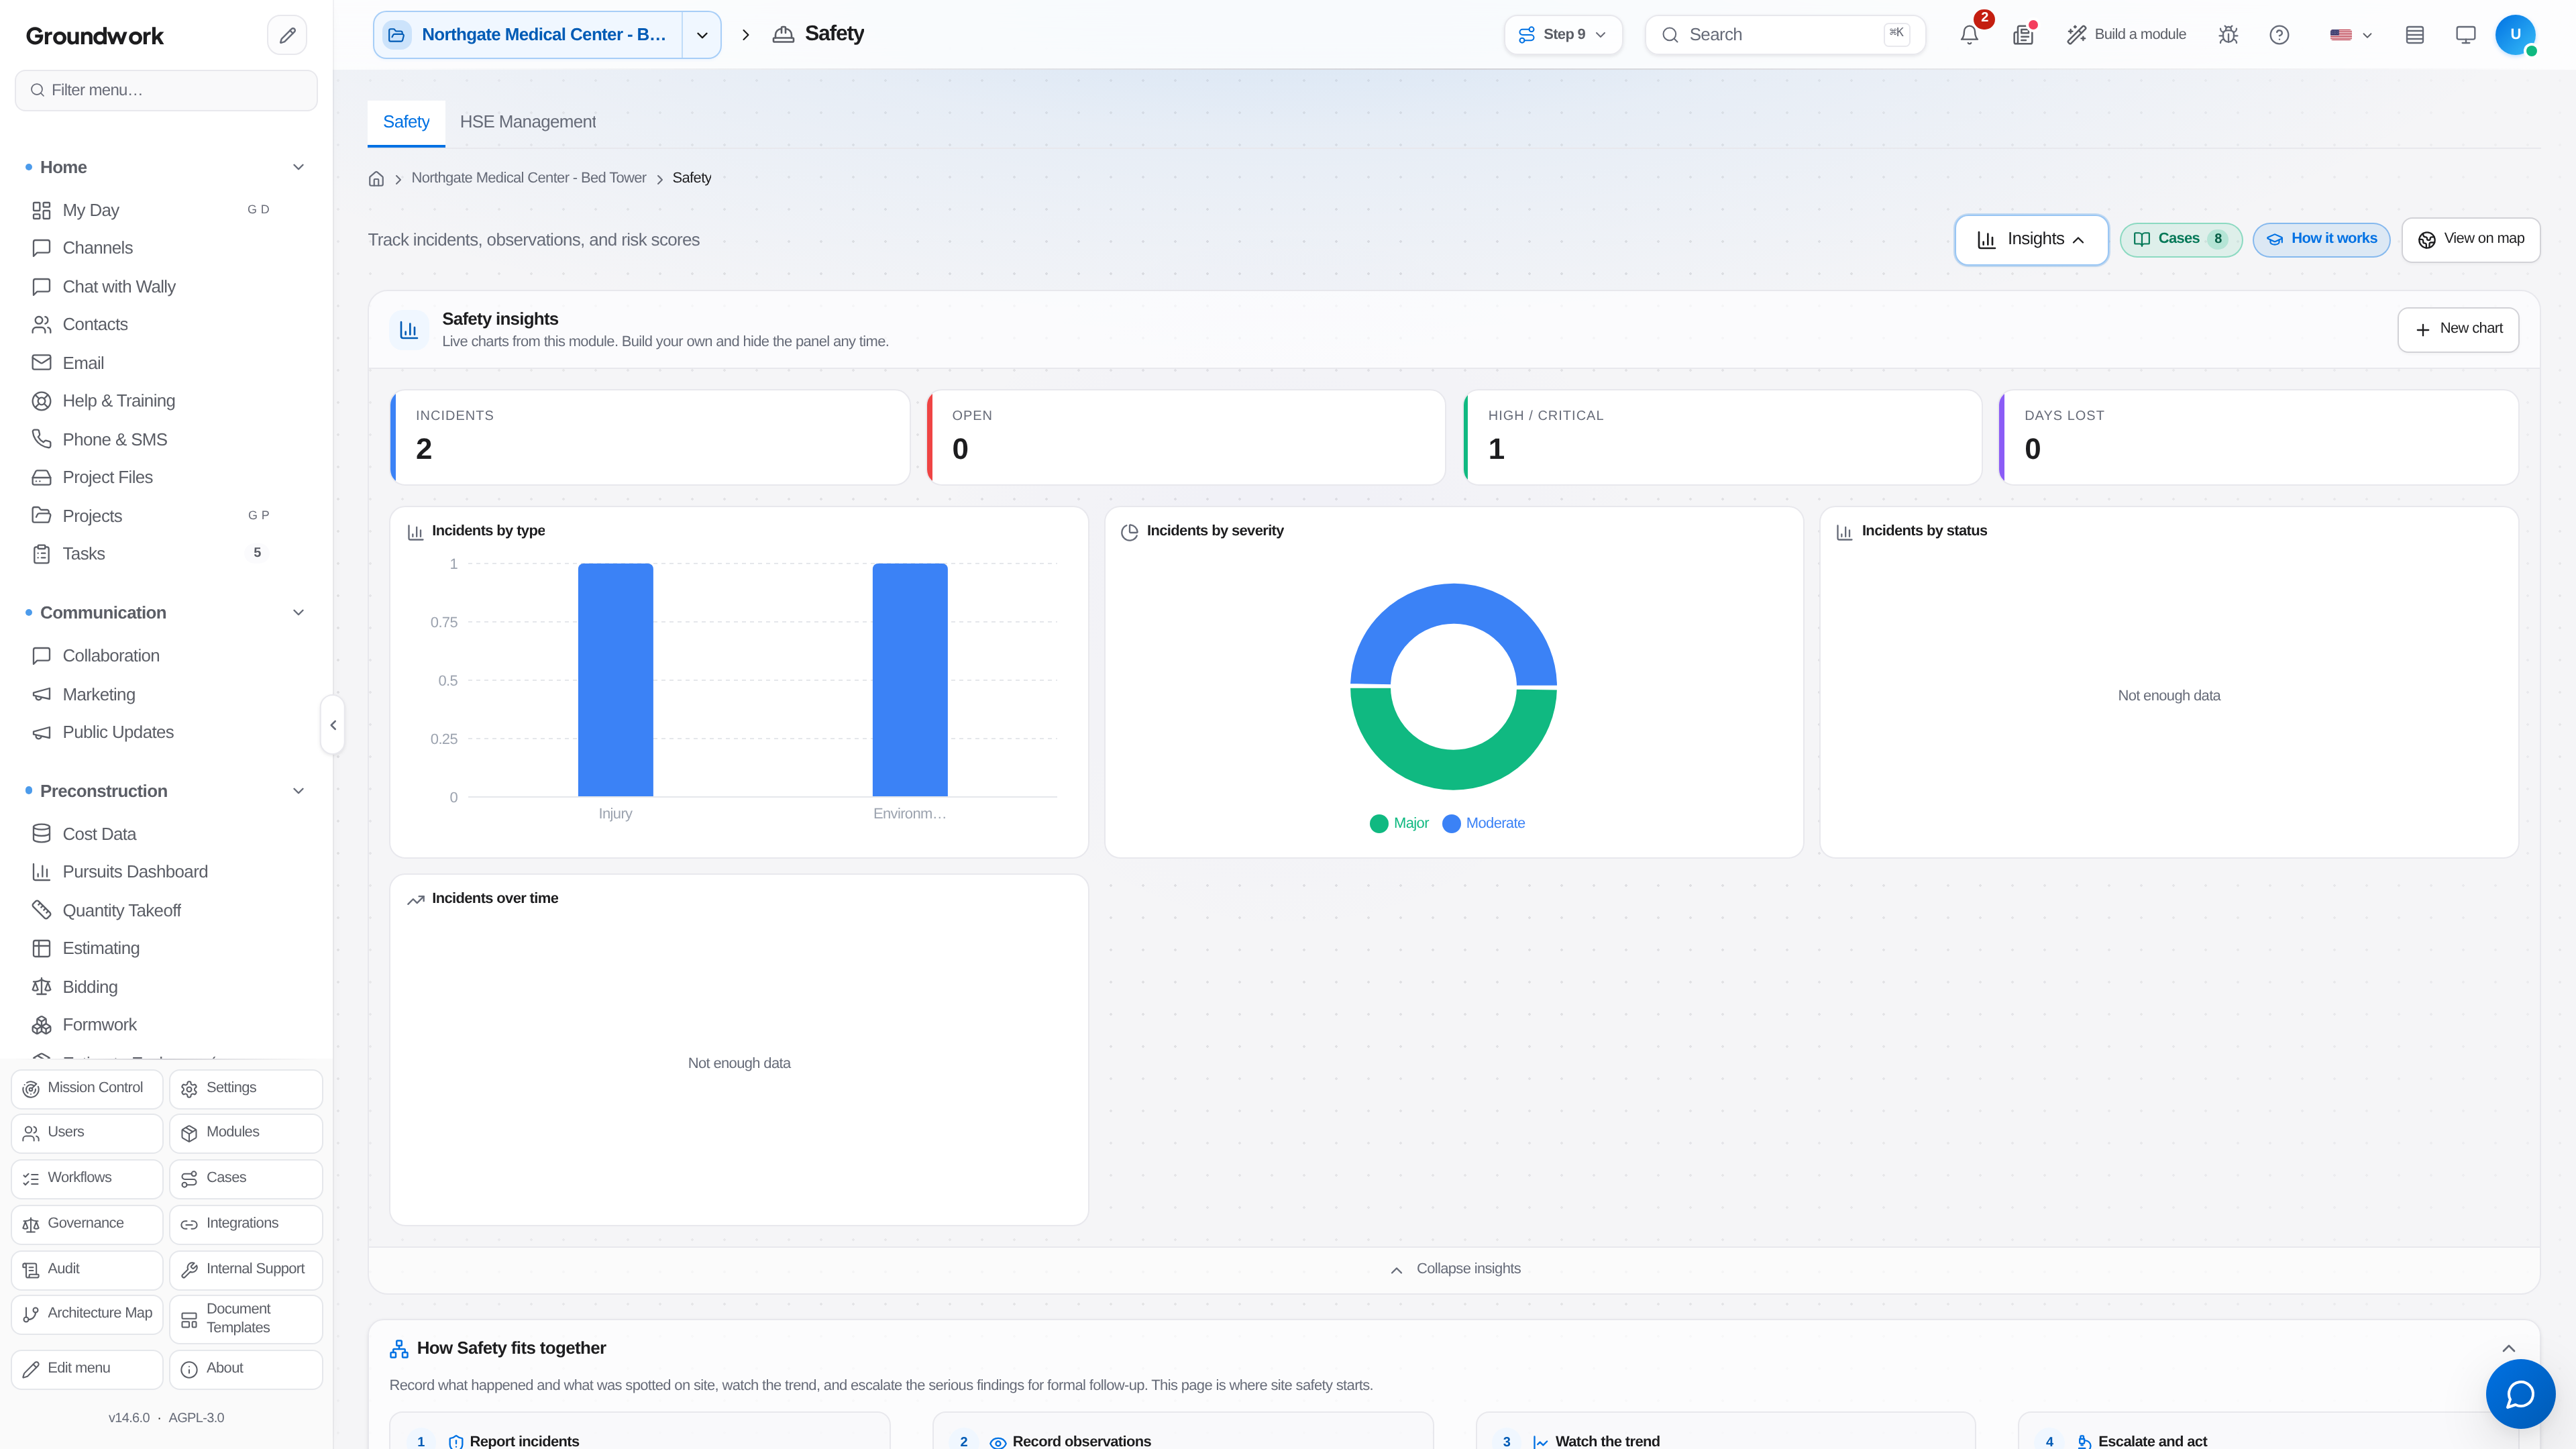The width and height of the screenshot is (2576, 1449).
Task: Click the Injury bar in type chart
Action: (x=615, y=680)
